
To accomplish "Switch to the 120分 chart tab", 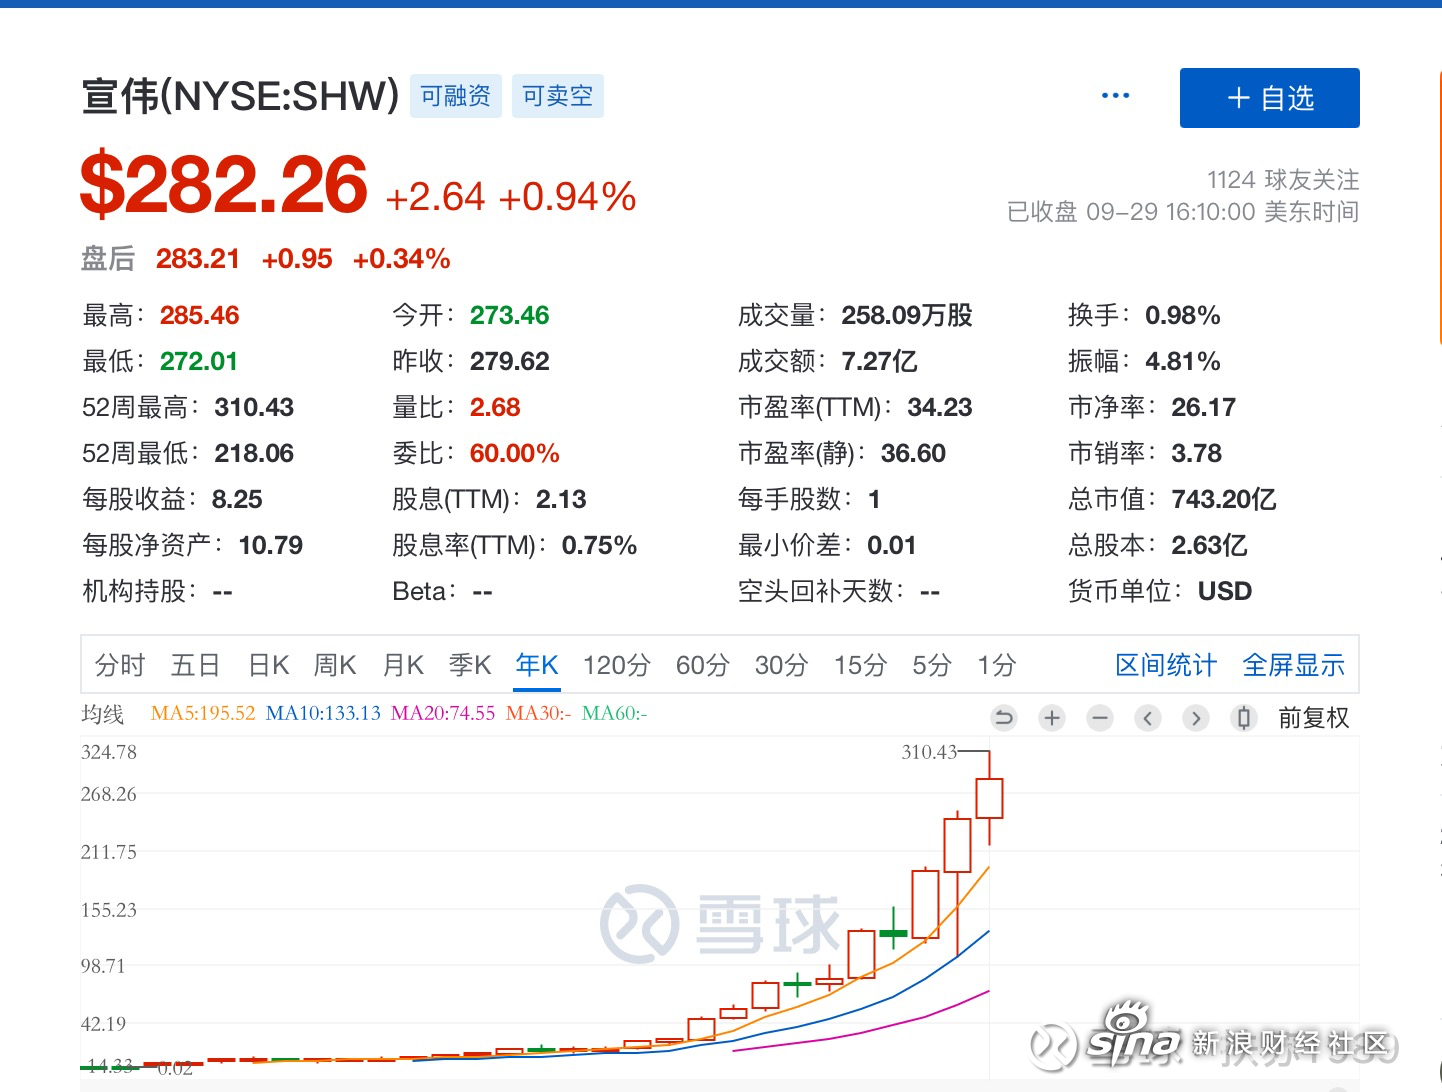I will [x=617, y=665].
